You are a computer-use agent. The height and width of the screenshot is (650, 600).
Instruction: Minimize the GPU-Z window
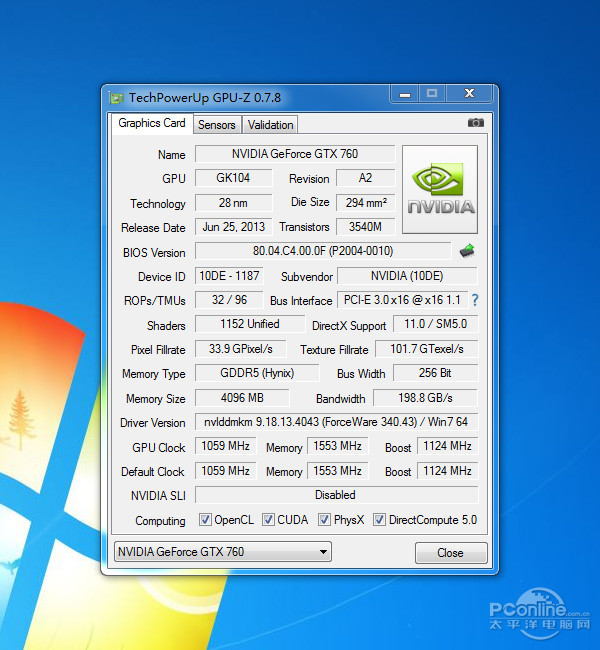404,94
